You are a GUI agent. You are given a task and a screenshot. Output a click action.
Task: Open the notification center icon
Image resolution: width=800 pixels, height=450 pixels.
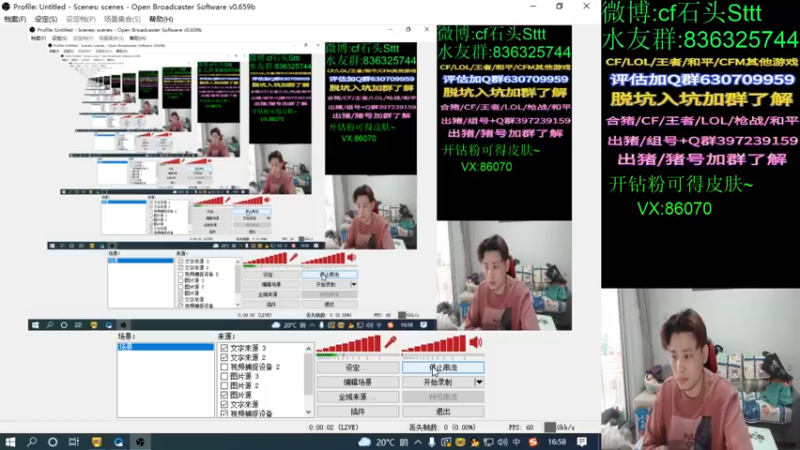coord(582,442)
